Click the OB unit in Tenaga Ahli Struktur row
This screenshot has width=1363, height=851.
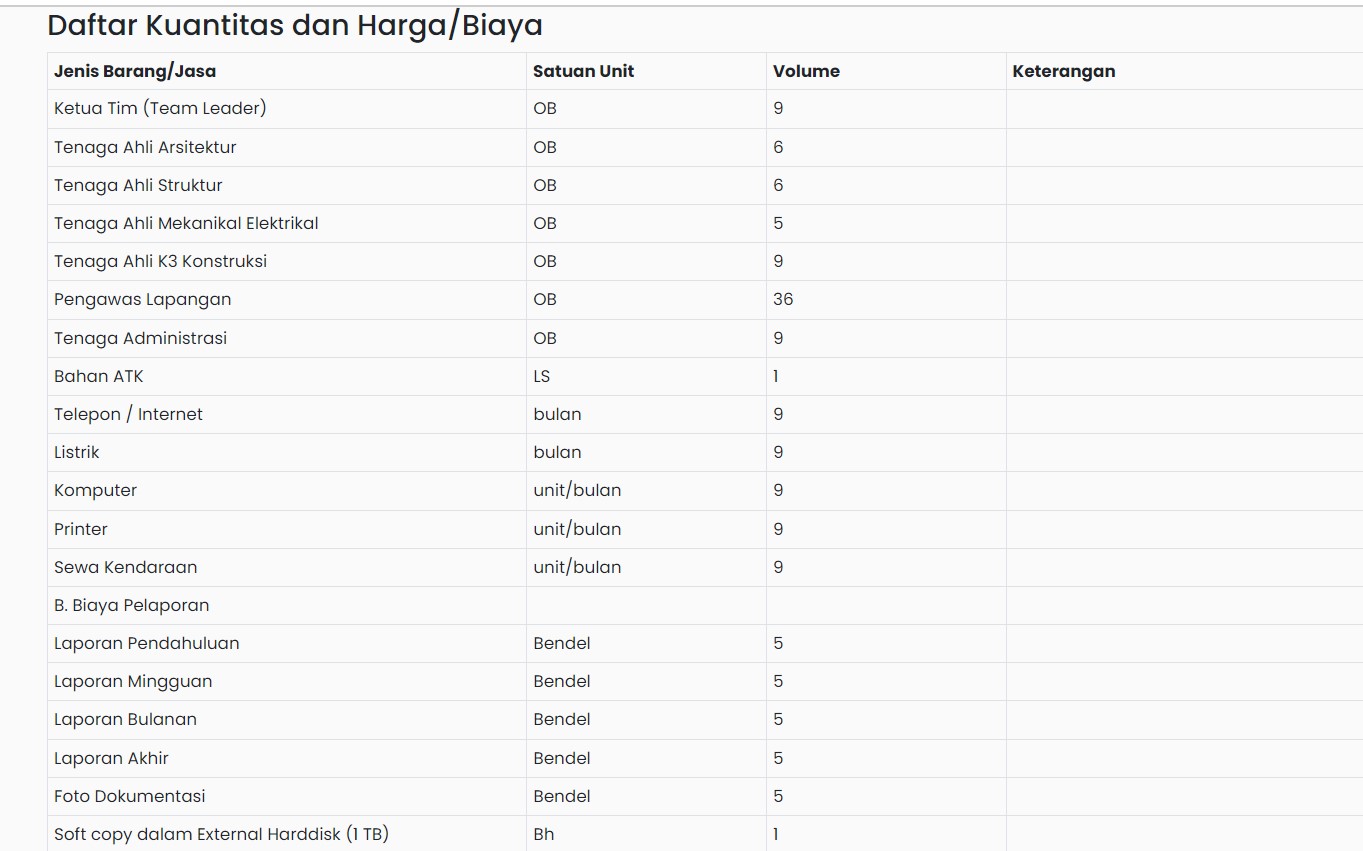point(545,185)
